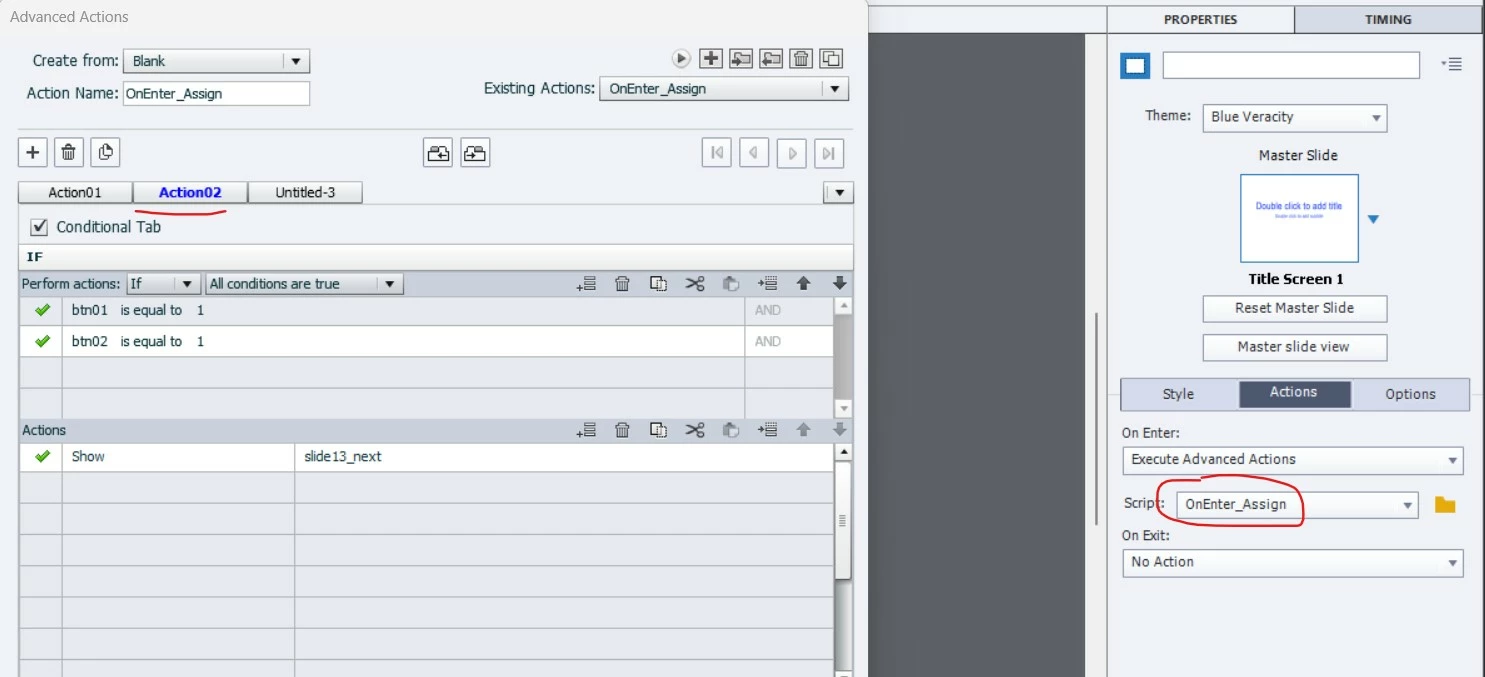Jump to first decision tab
Viewport: 1485px width, 677px height.
coord(717,153)
